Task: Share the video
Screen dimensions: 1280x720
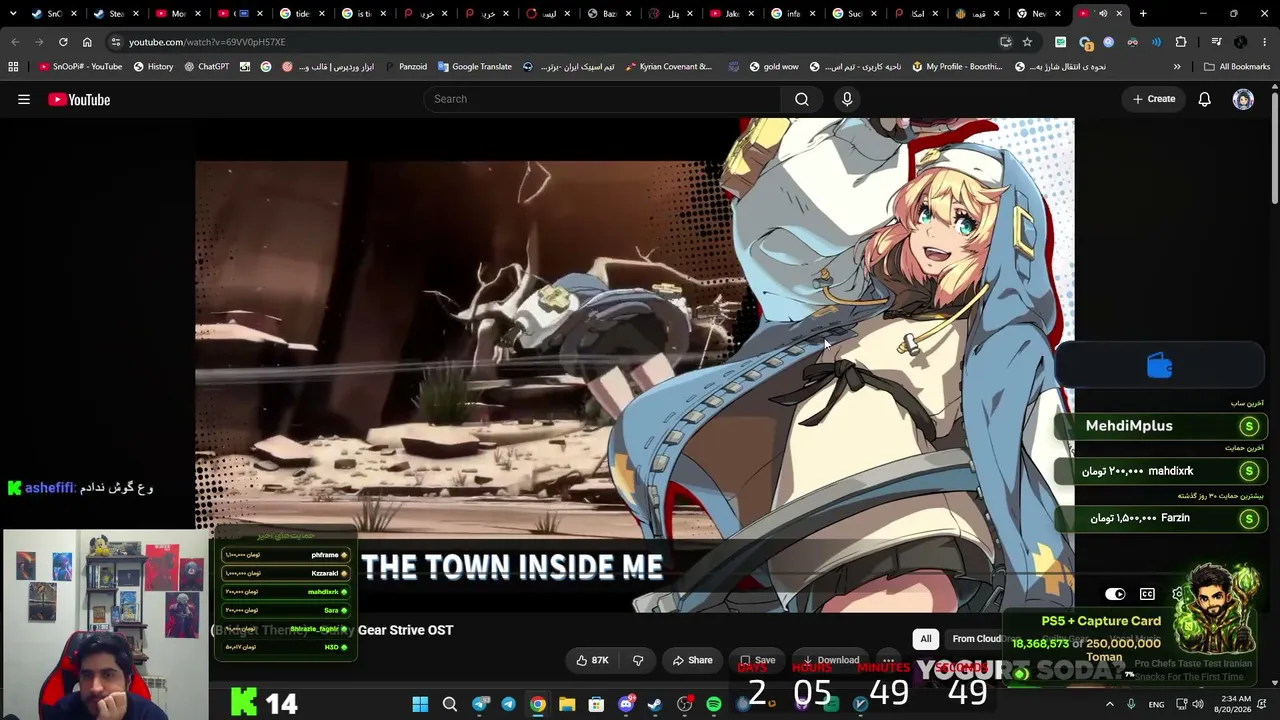Action: [x=692, y=660]
